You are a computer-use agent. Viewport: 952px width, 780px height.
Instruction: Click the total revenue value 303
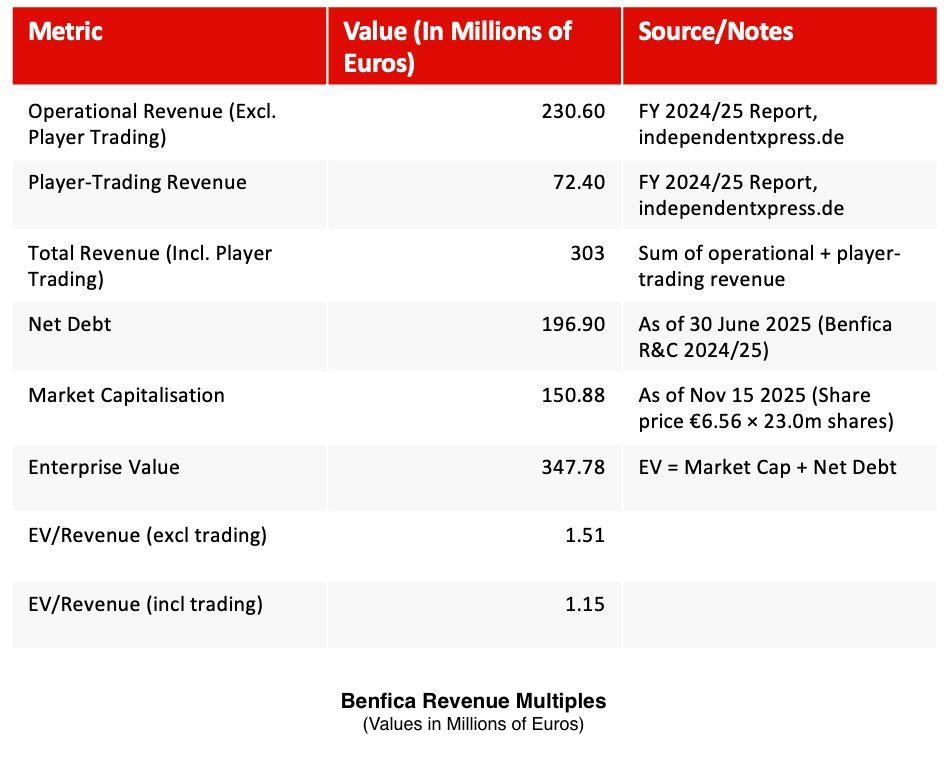[587, 254]
